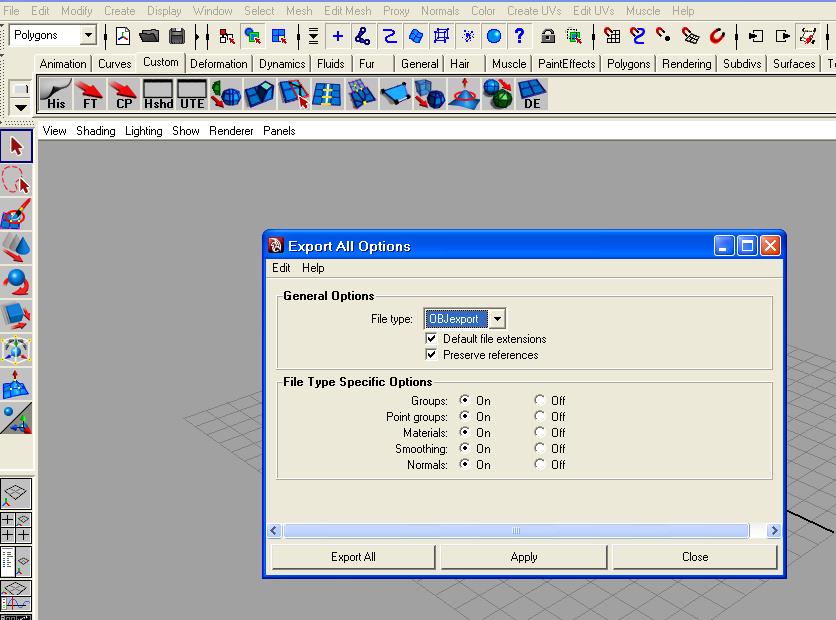This screenshot has width=836, height=620.
Task: Click the Select by hierarchy icon
Action: click(x=227, y=36)
